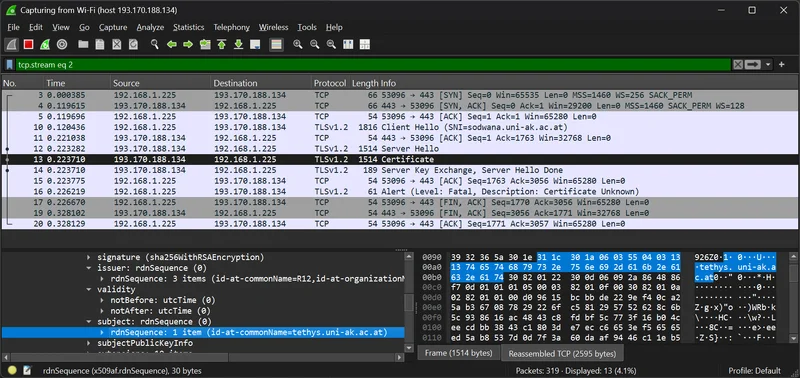800x378 pixels.
Task: Switch to Frame (1514 bytes) tab
Action: (x=458, y=353)
